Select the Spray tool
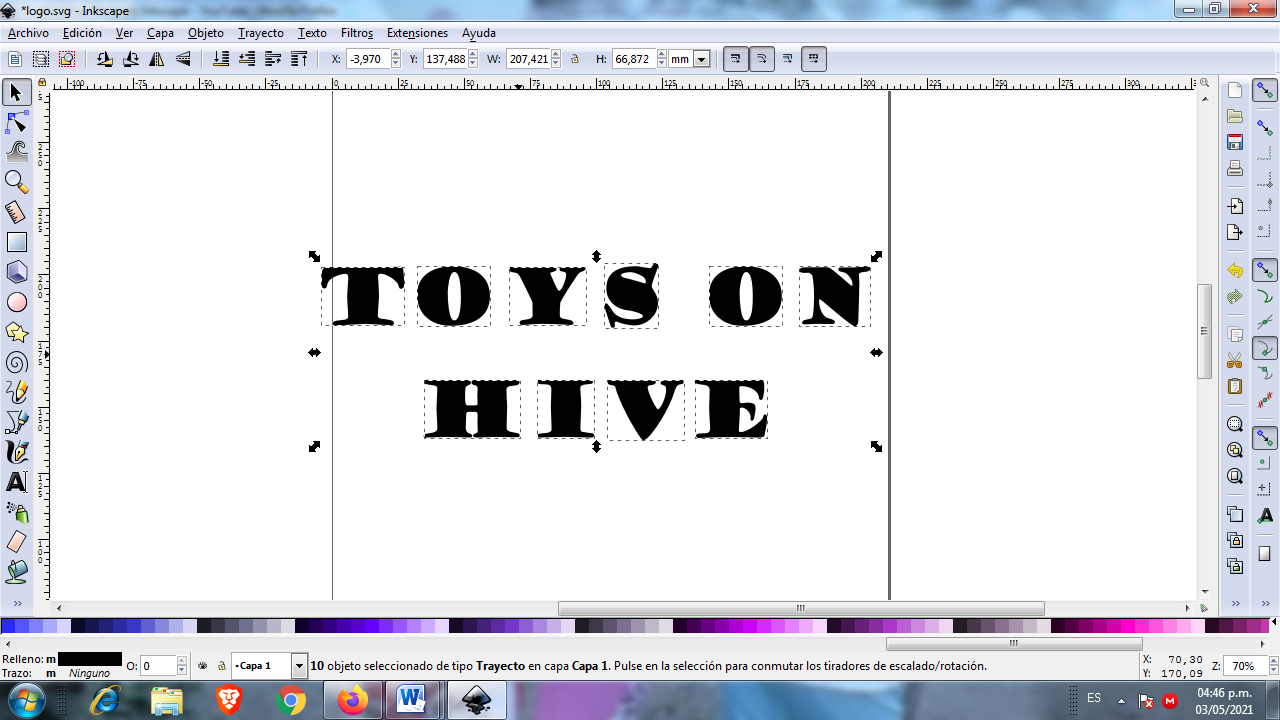 (x=16, y=512)
